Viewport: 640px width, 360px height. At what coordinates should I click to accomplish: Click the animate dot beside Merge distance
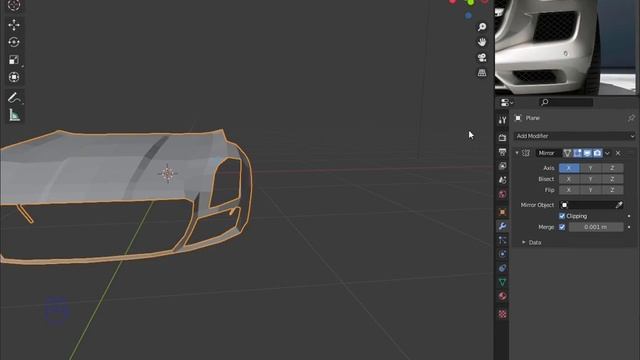click(x=629, y=227)
